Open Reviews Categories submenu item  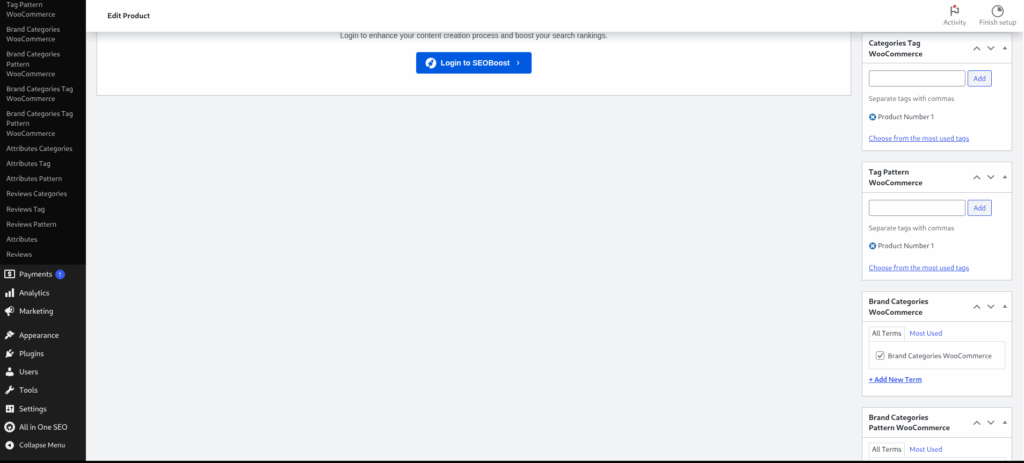(x=37, y=194)
